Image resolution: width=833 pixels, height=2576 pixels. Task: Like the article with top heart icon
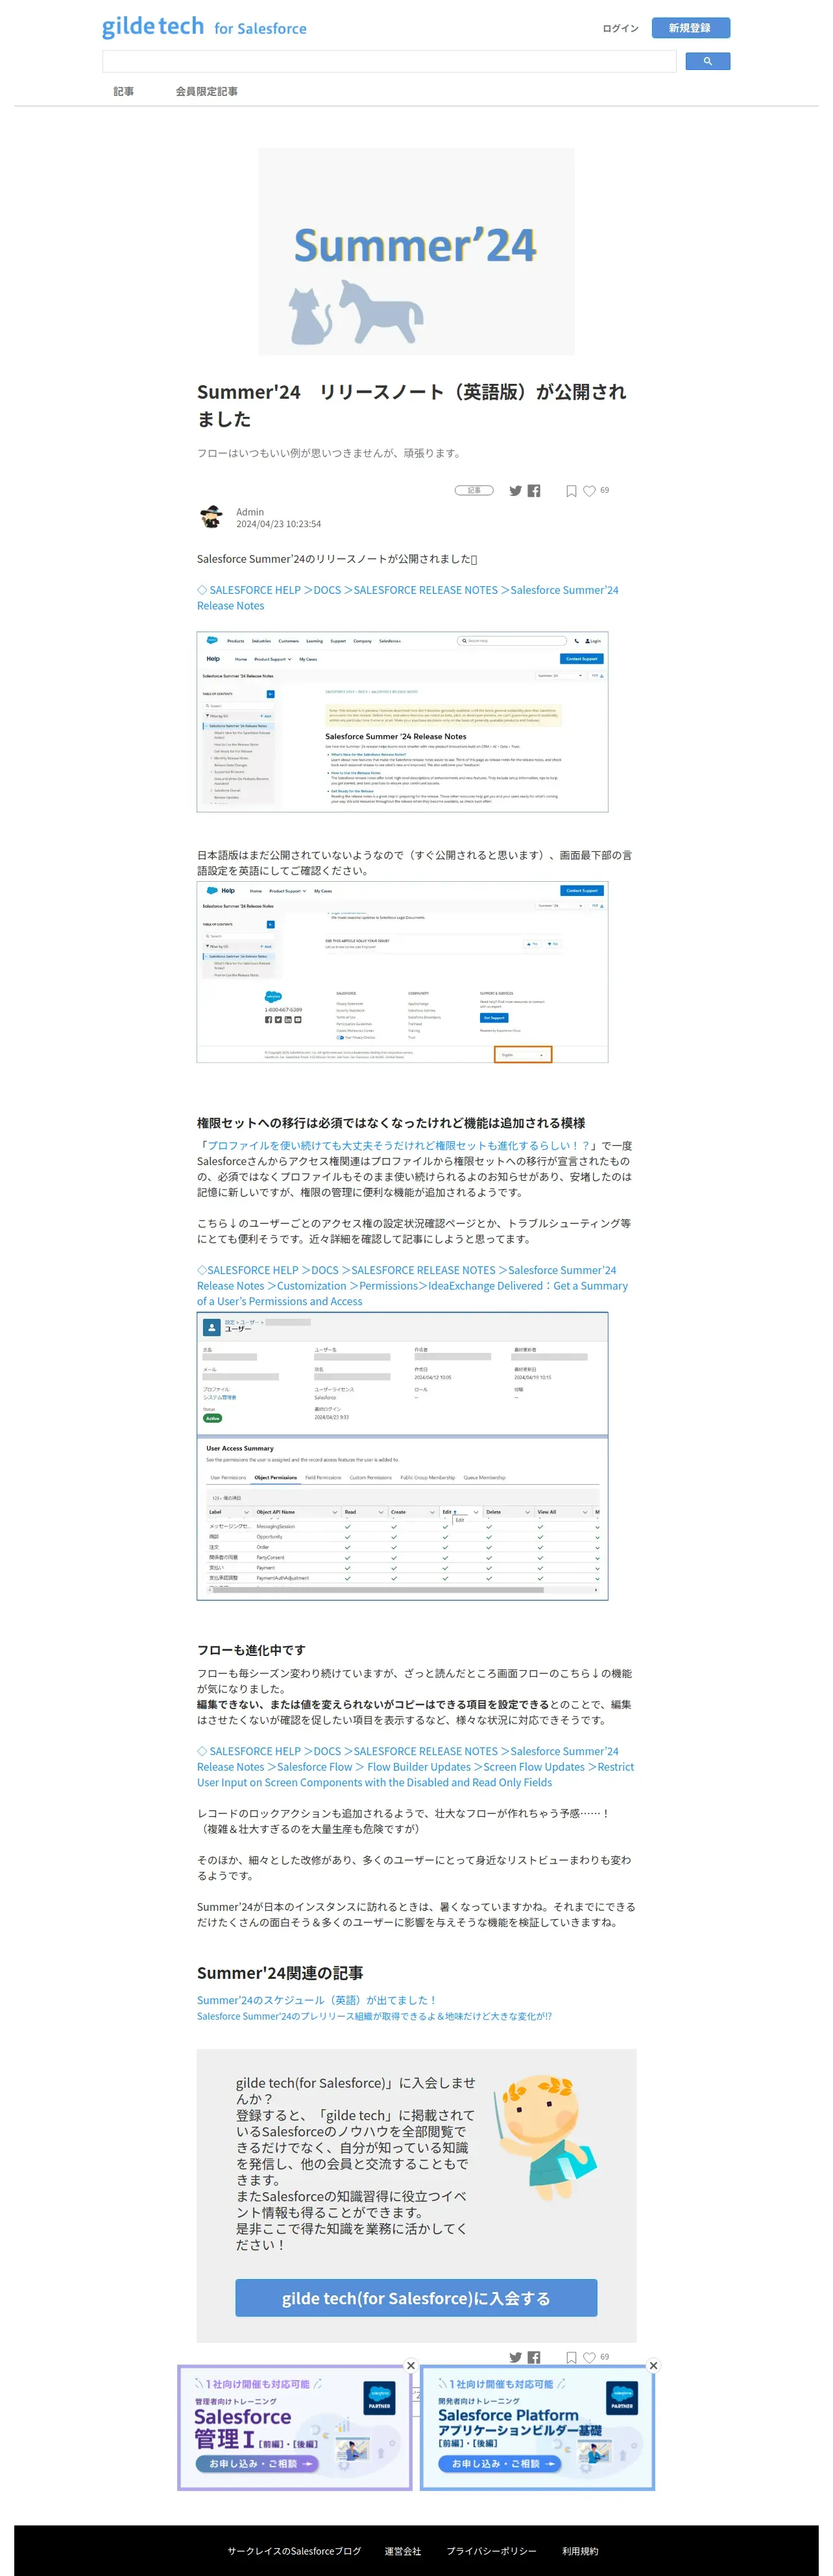pyautogui.click(x=589, y=491)
